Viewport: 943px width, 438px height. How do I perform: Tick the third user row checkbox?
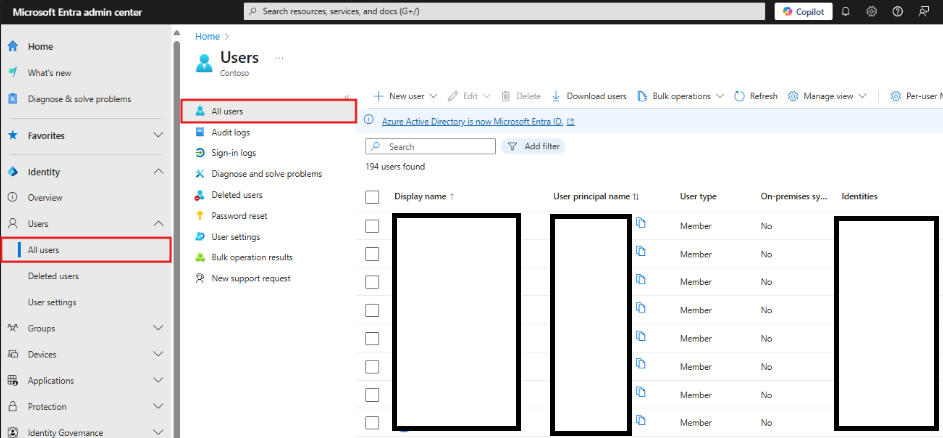coord(372,282)
